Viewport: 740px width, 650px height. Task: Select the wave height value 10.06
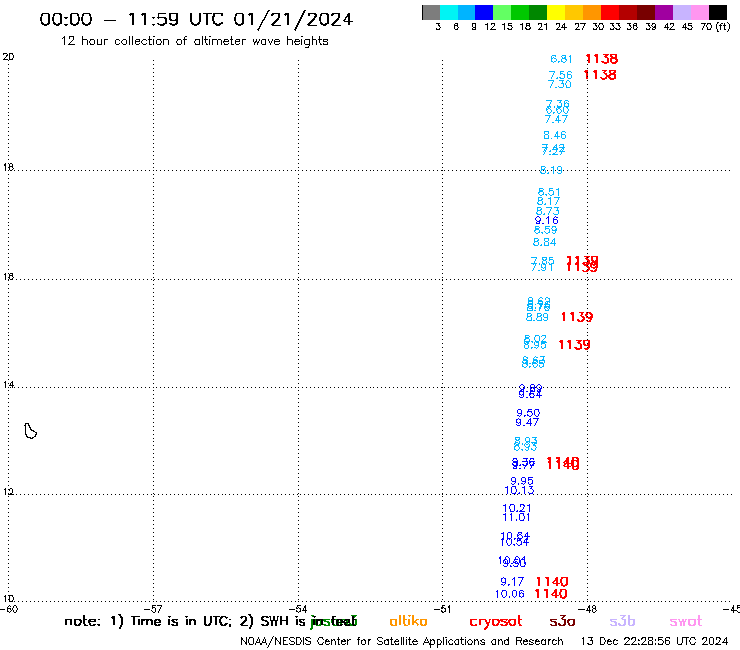[x=509, y=594]
